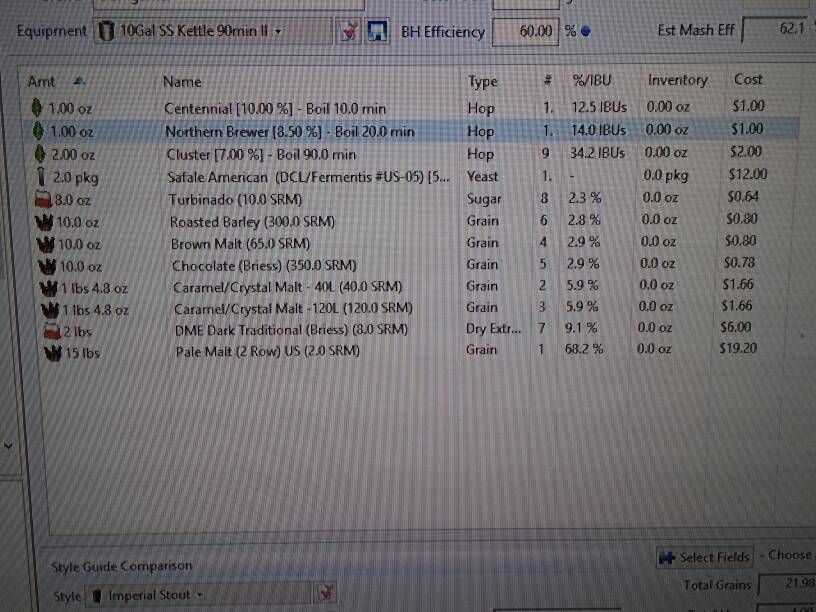This screenshot has width=816, height=612.
Task: Click the 34.2 IBUs value for Cluster
Action: 597,153
